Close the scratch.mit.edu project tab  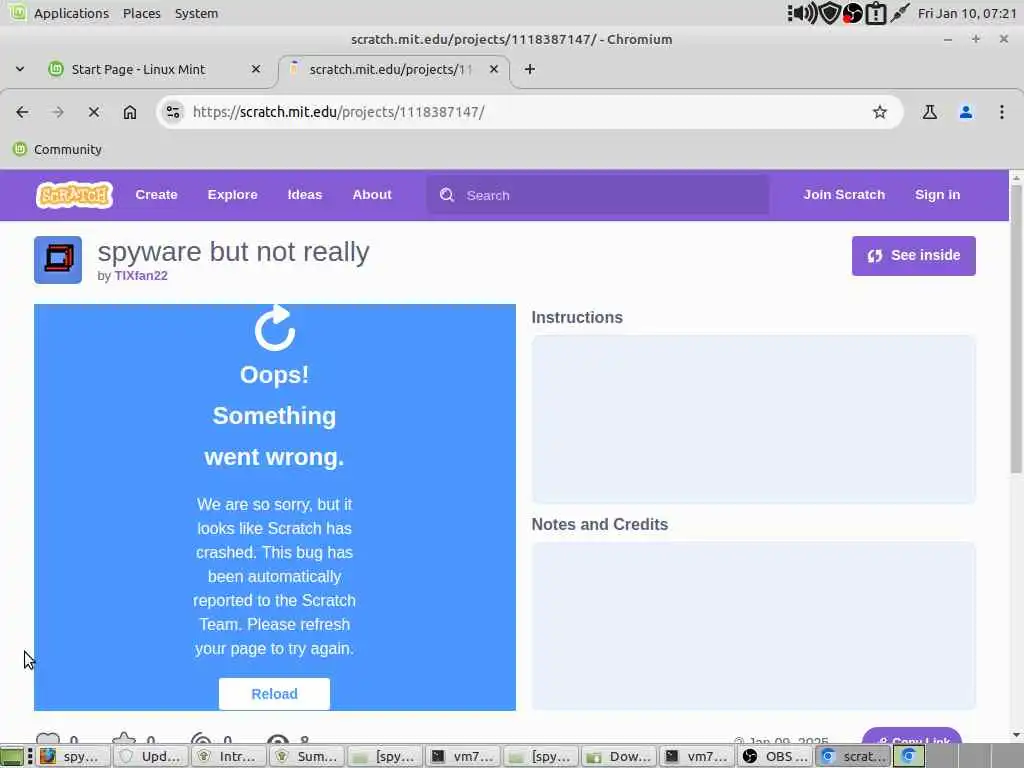[494, 69]
